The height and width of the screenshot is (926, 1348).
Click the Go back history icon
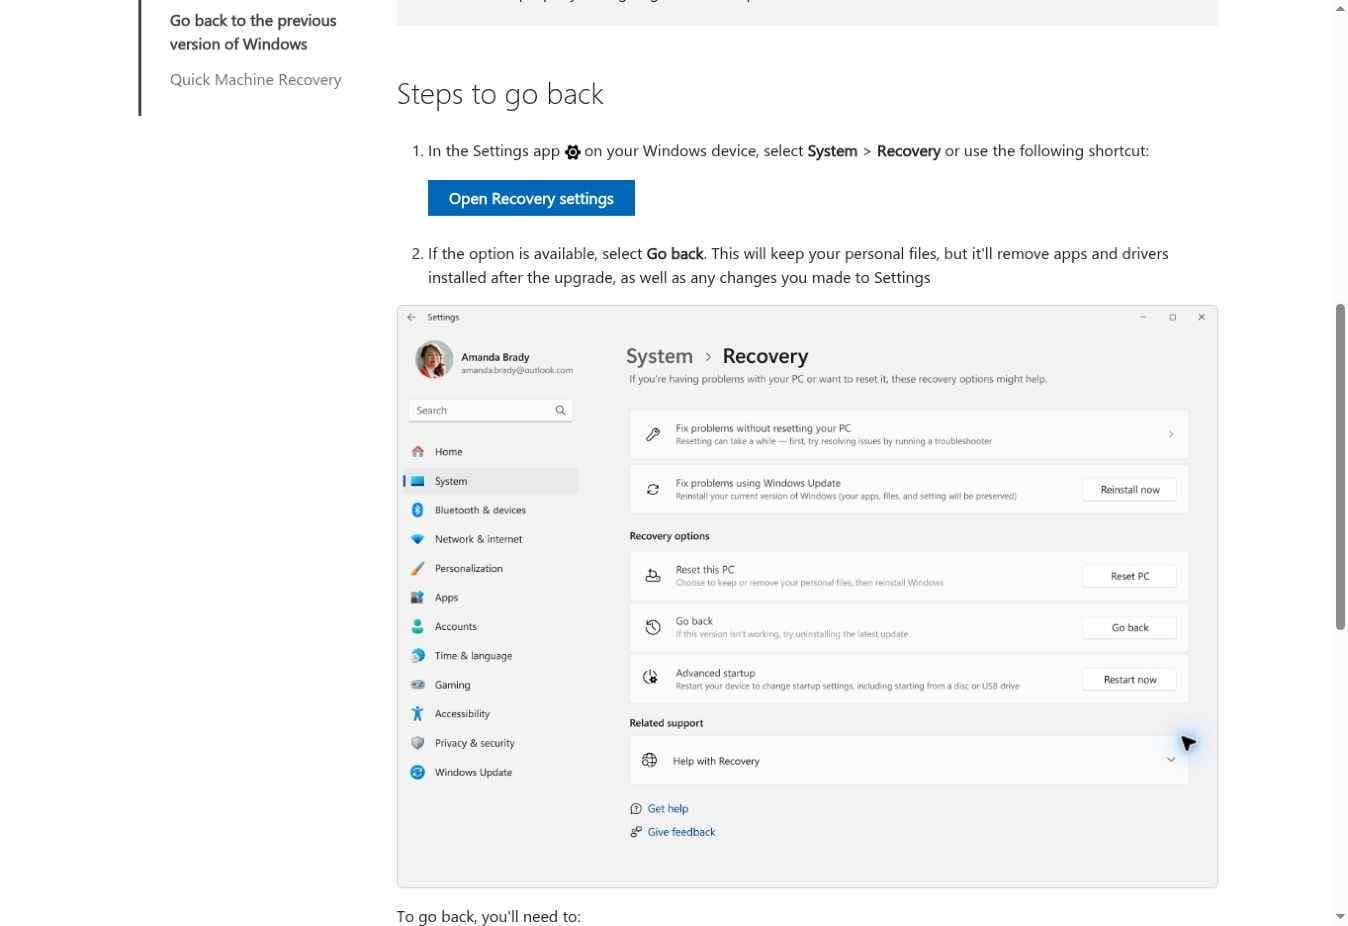653,627
